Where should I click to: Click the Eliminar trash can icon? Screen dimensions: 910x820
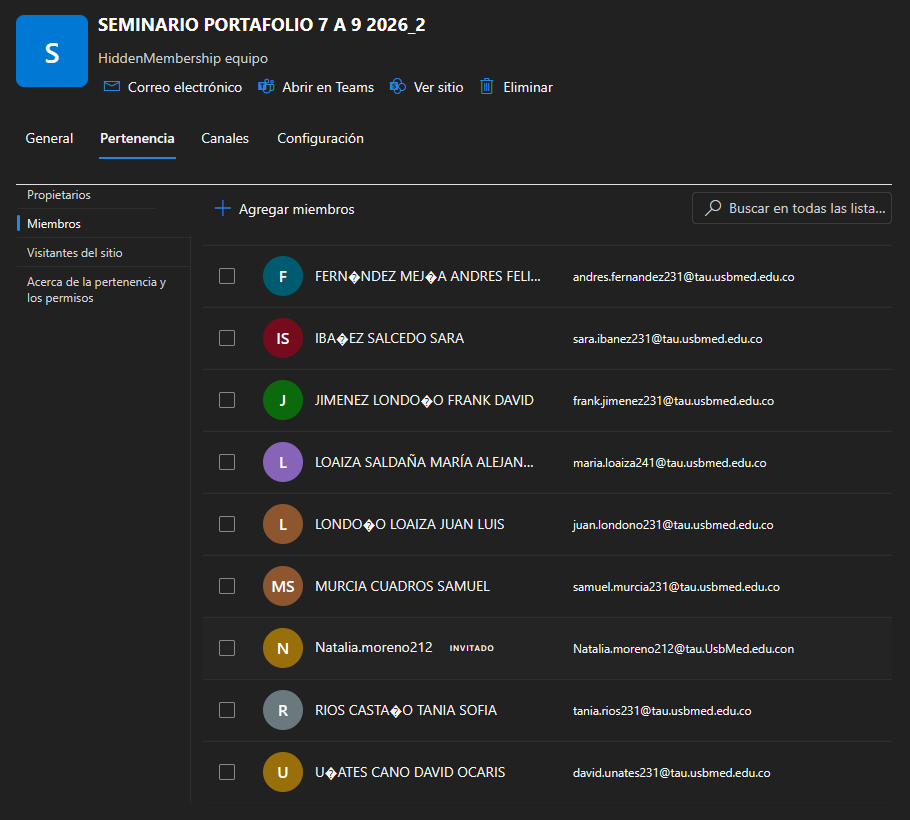[x=487, y=86]
